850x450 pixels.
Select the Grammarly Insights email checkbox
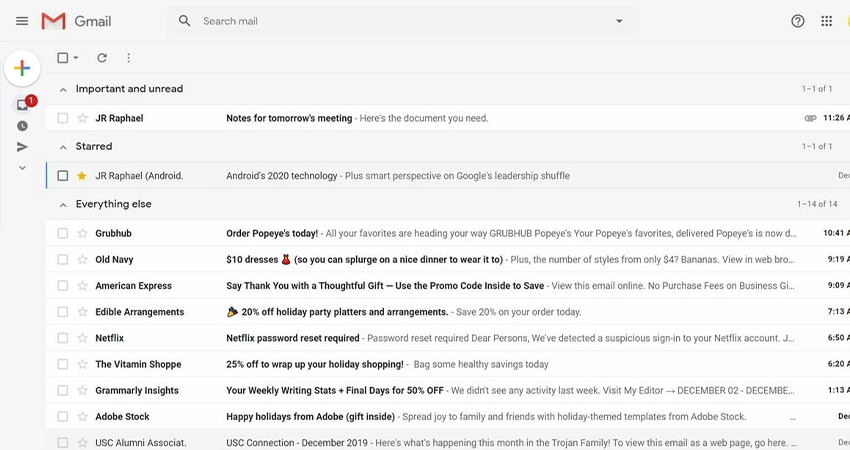63,390
